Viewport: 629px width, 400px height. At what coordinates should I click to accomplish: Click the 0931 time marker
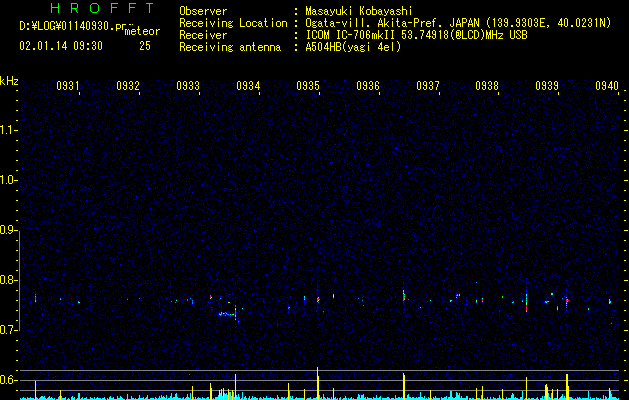pyautogui.click(x=67, y=85)
